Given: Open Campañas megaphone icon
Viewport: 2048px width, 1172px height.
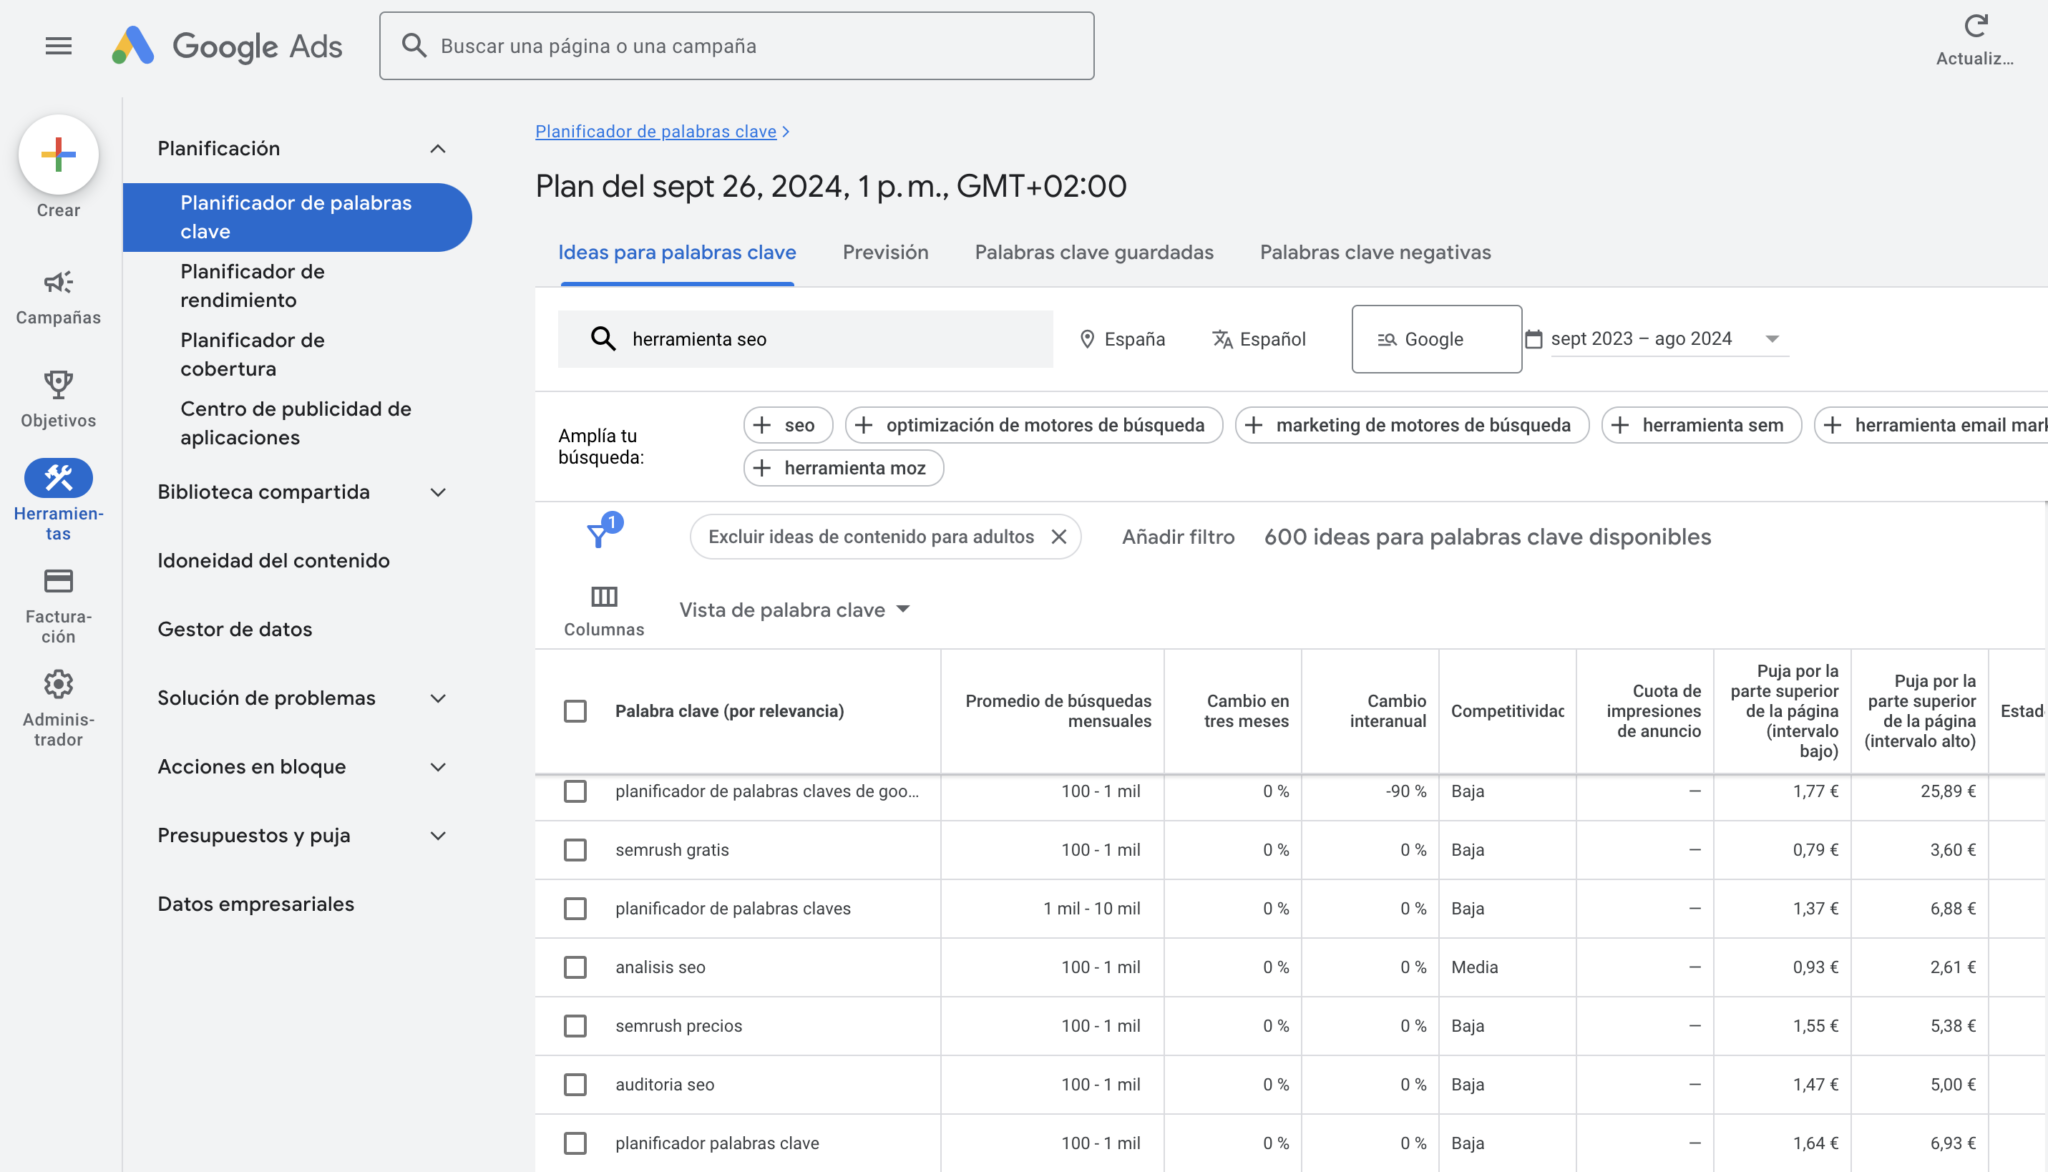Looking at the screenshot, I should point(58,282).
